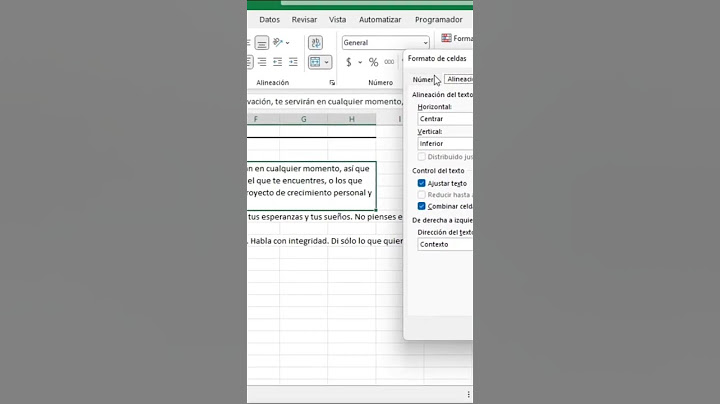
Task: Expand the merge and center dropdown arrow
Action: (326, 62)
